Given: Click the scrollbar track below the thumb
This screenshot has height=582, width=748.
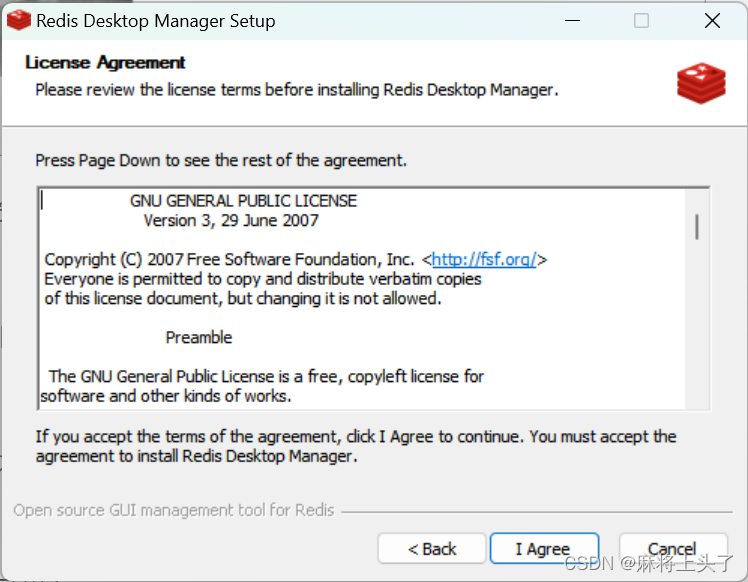Looking at the screenshot, I should [x=697, y=324].
